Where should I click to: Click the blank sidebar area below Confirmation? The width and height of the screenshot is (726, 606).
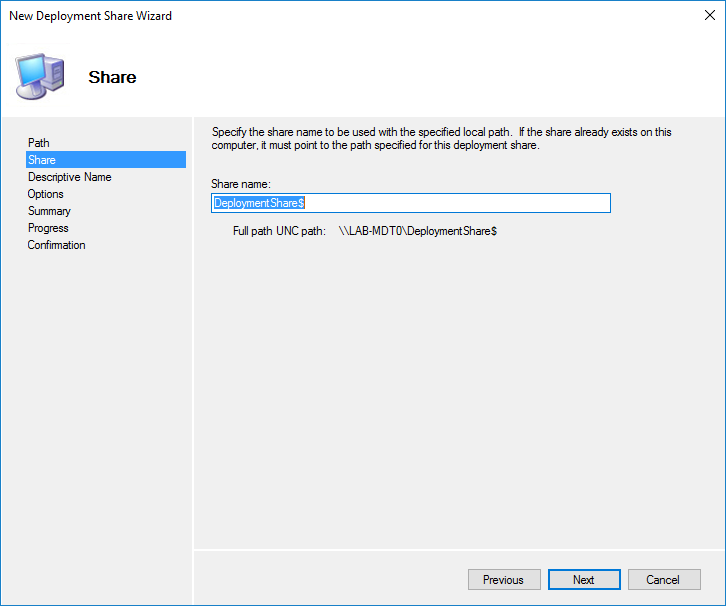coord(105,400)
